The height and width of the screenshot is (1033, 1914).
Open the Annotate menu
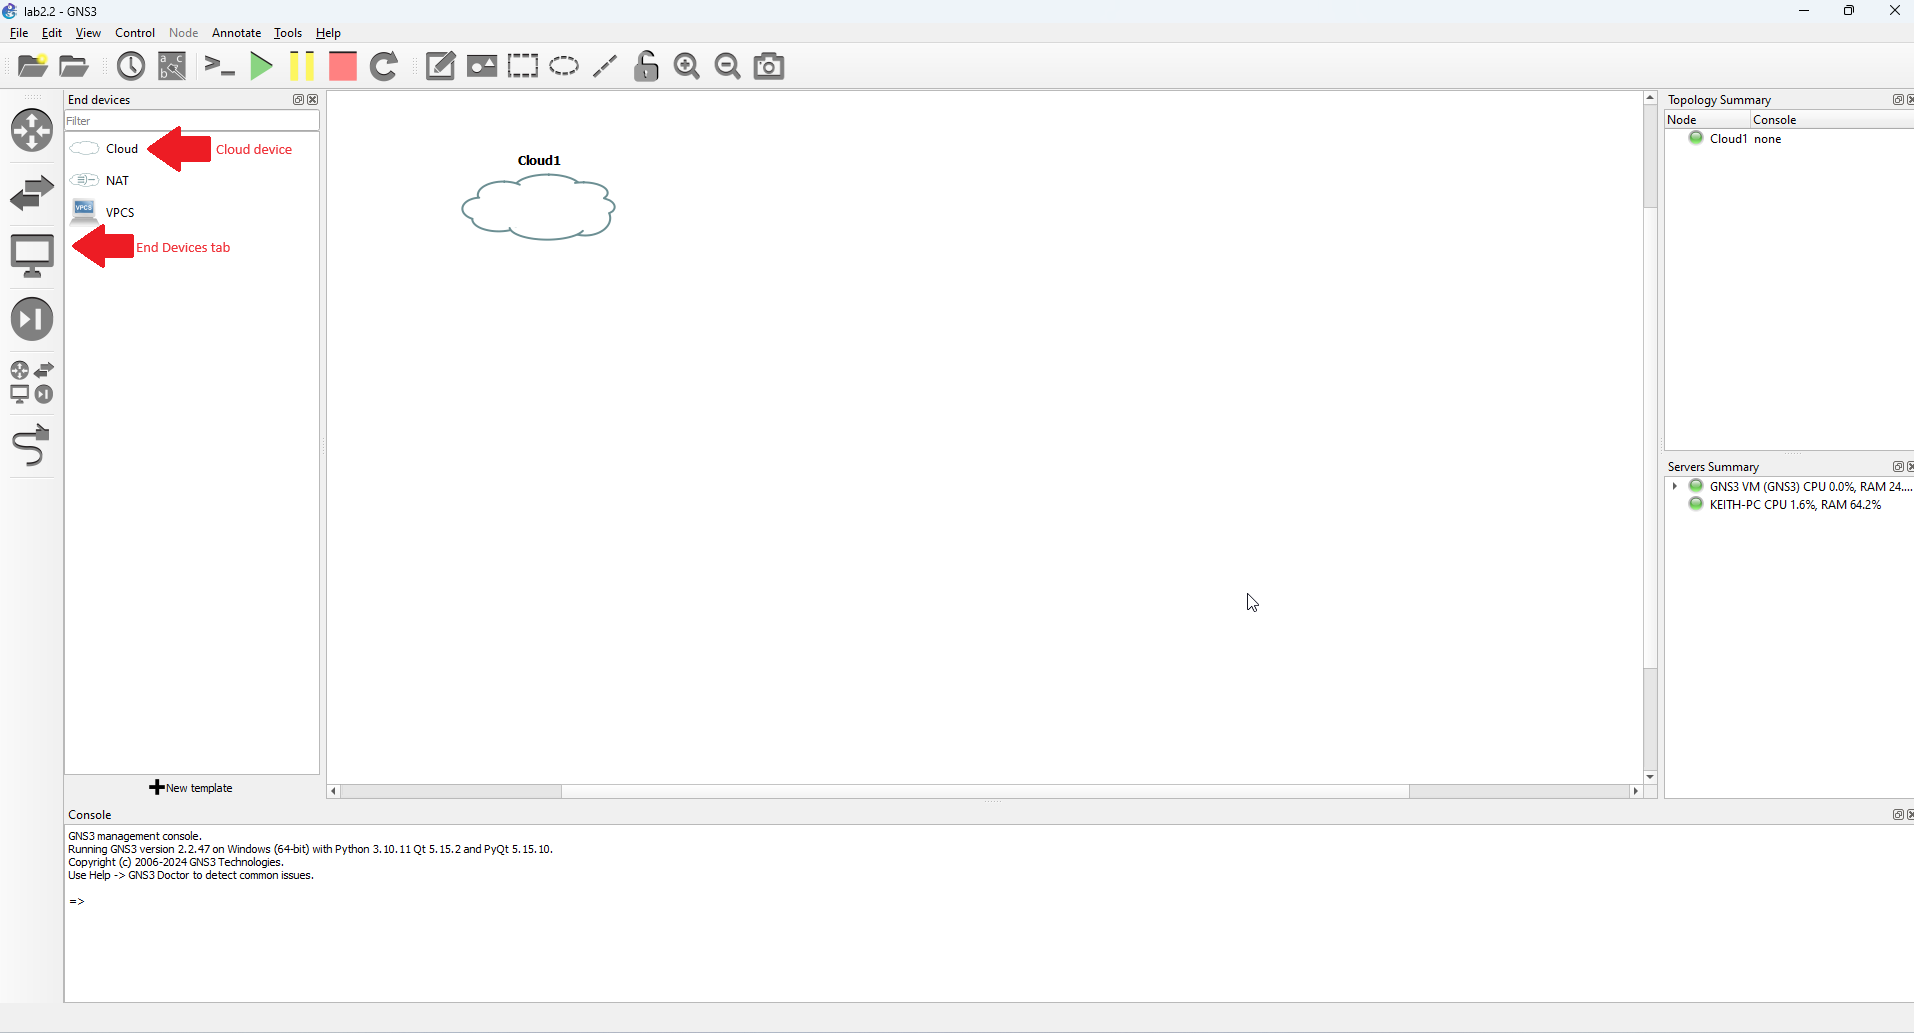(x=236, y=32)
